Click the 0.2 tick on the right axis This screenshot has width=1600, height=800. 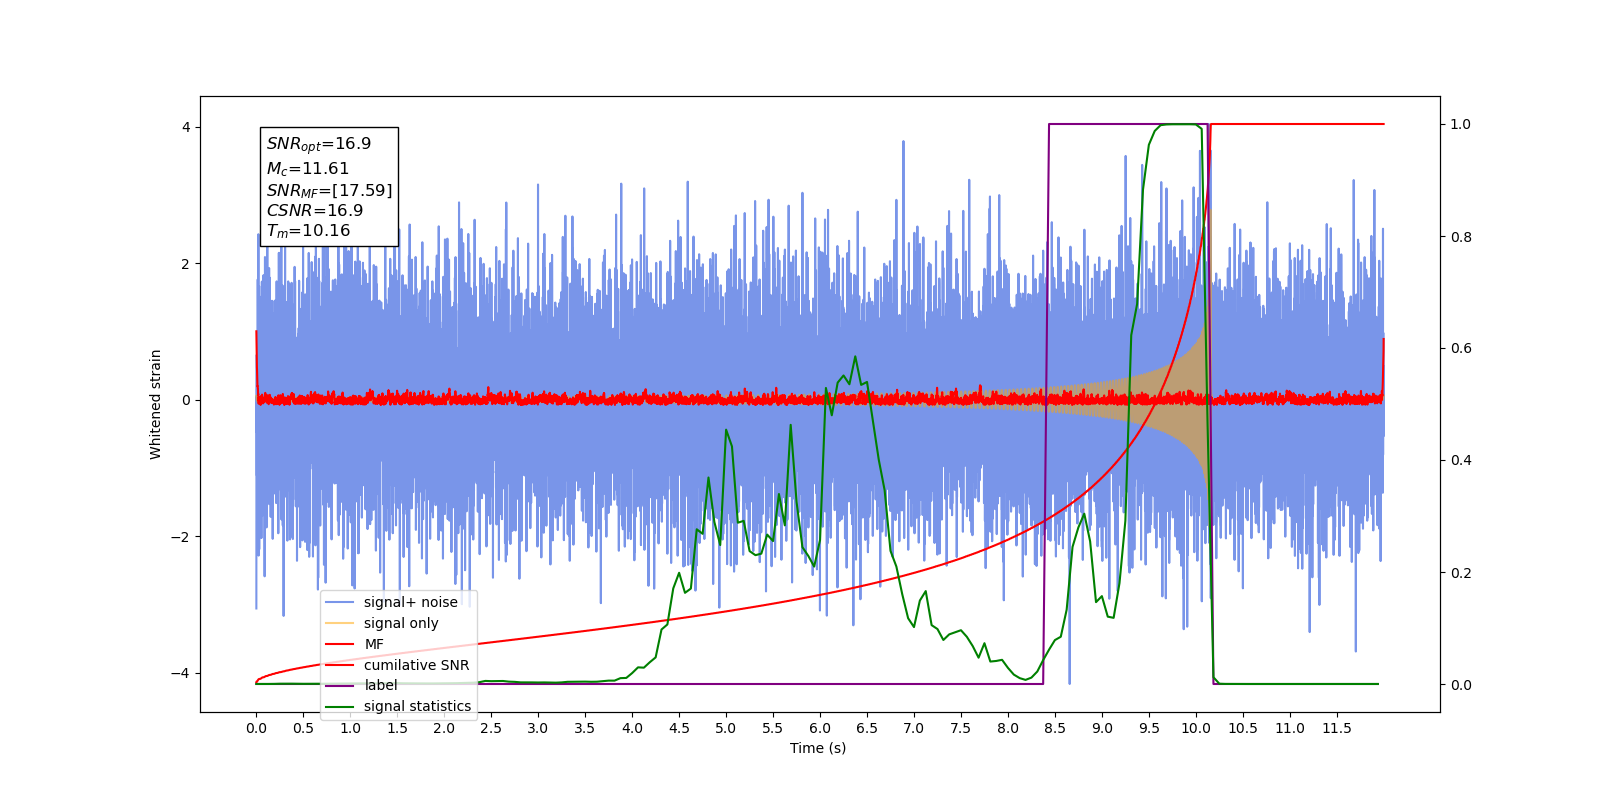[x=1461, y=573]
